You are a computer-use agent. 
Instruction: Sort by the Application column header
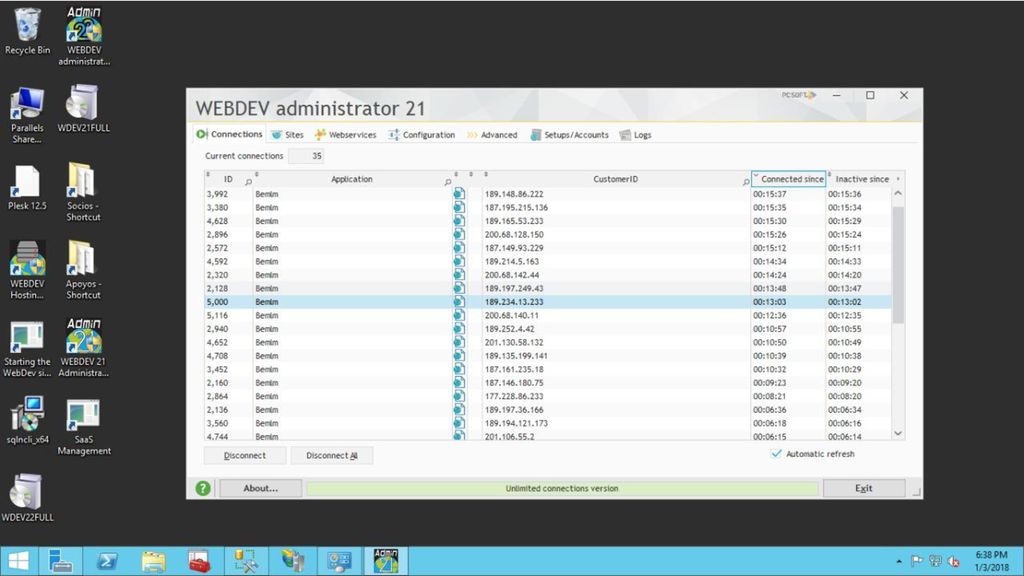pos(351,179)
